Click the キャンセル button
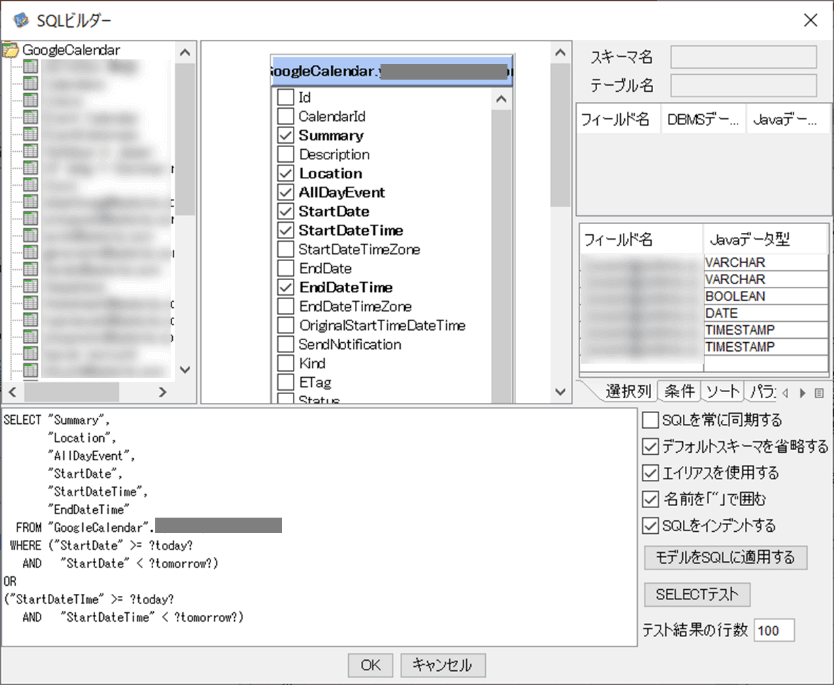Viewport: 834px width, 685px height. click(x=443, y=665)
